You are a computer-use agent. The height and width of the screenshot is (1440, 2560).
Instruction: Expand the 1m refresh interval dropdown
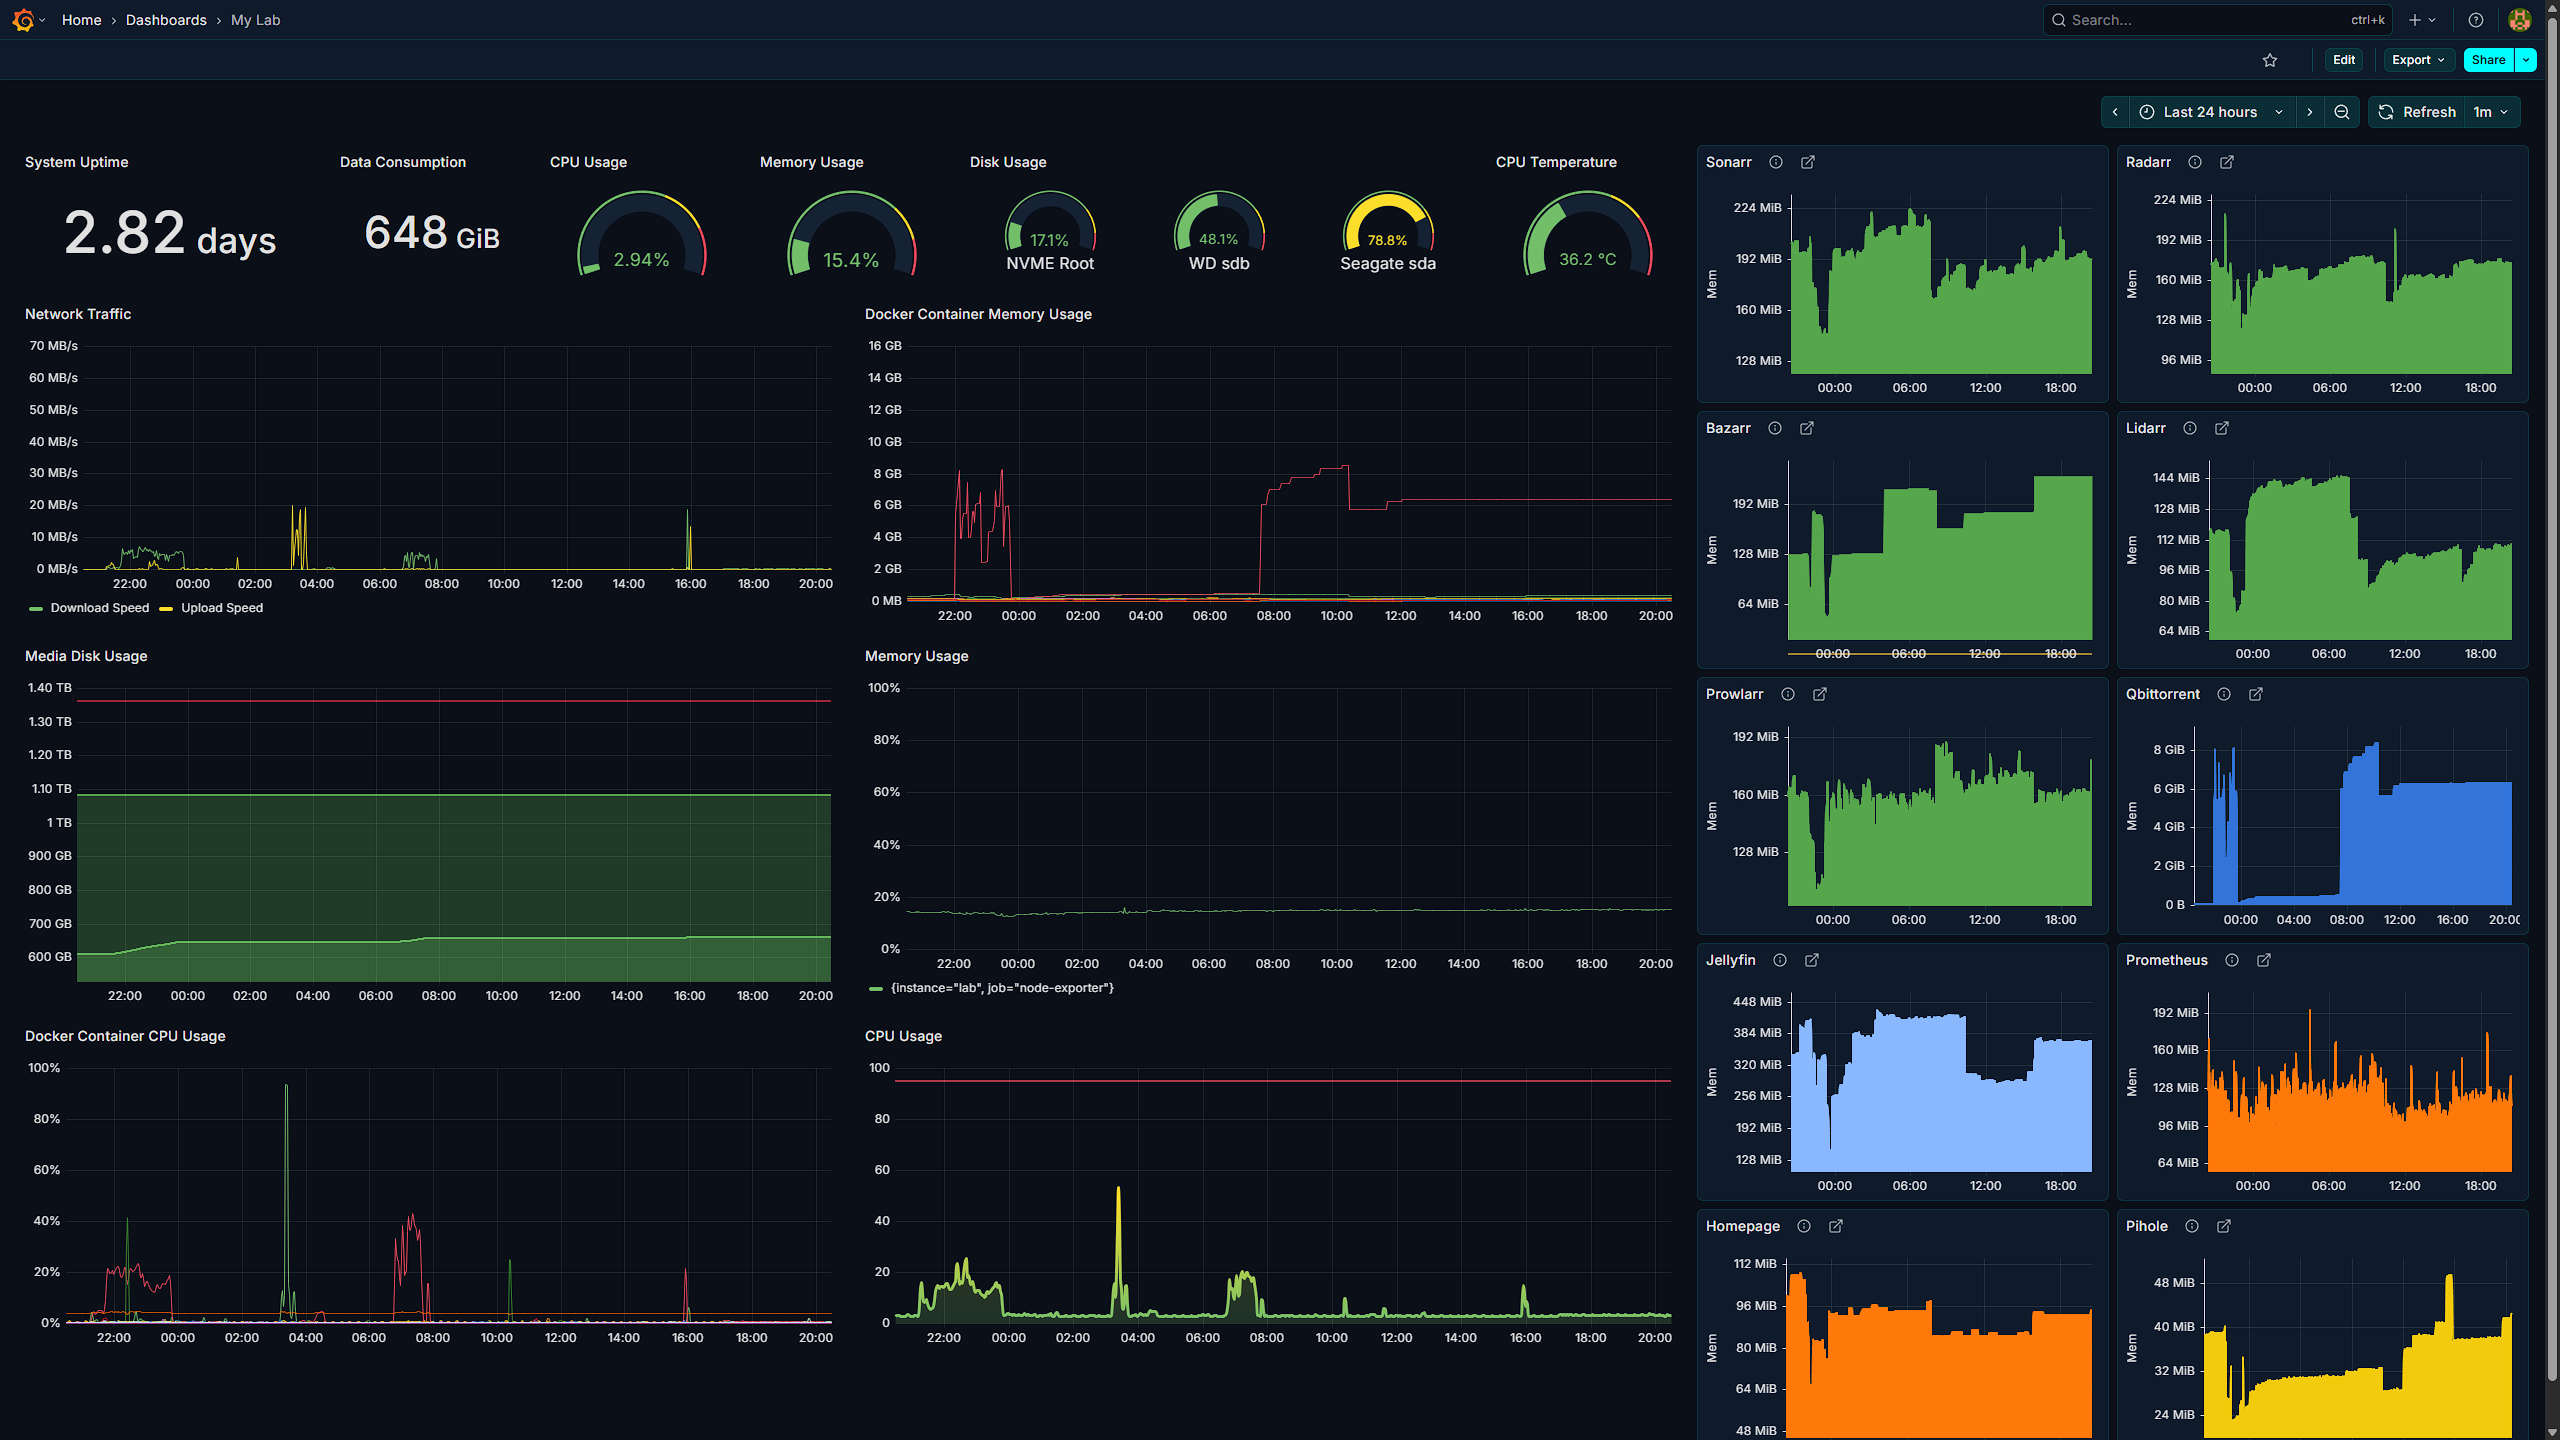click(x=2492, y=112)
